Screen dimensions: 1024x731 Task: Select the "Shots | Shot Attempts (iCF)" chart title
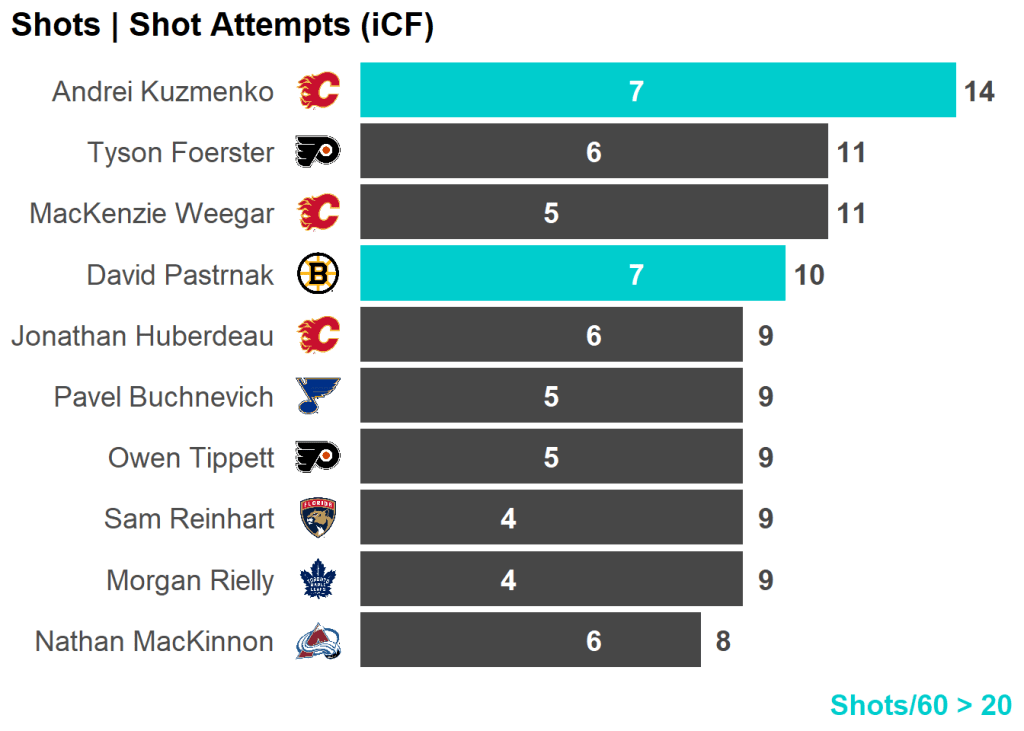[x=222, y=26]
